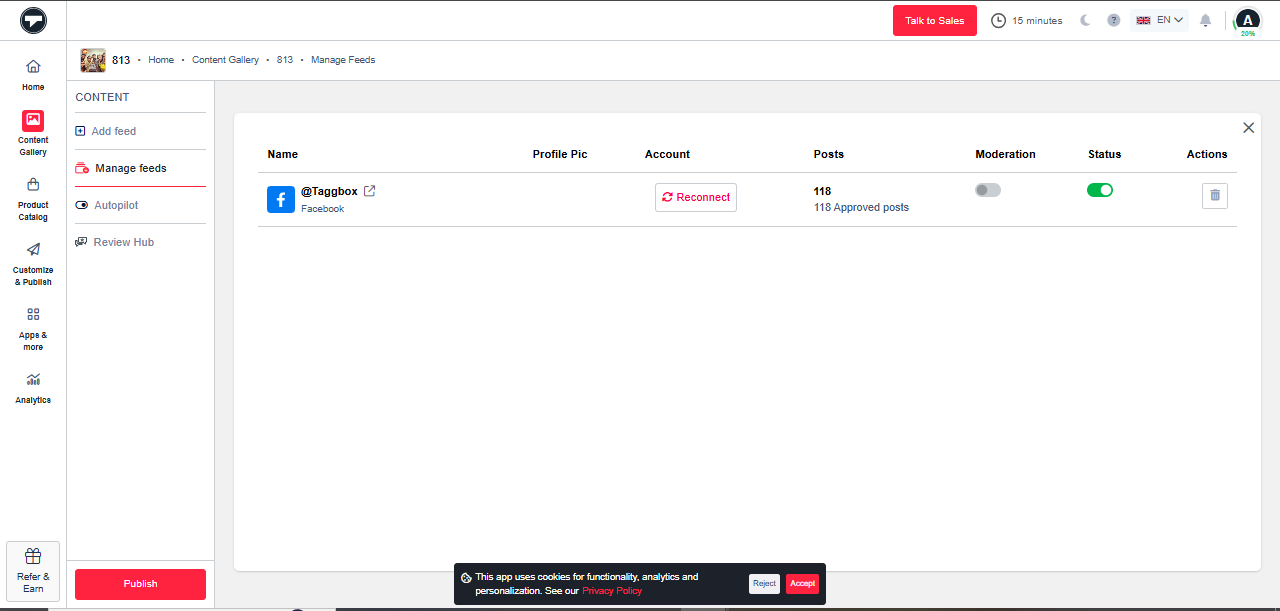Toggle dark mode moon icon
The width and height of the screenshot is (1280, 611).
click(1085, 20)
